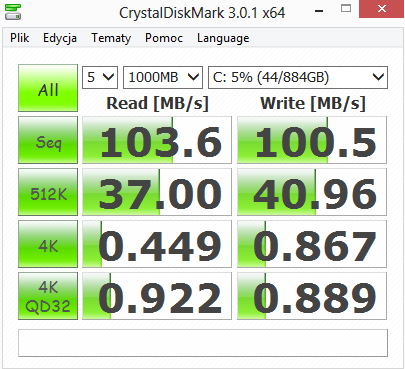Start the Seq sequential test
The width and height of the screenshot is (405, 369).
click(x=48, y=140)
